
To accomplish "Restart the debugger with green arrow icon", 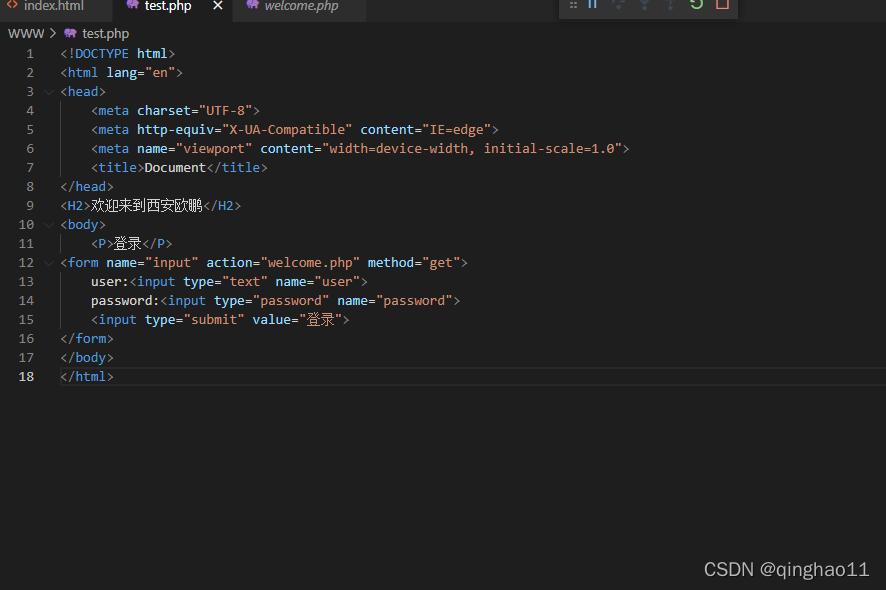I will 696,5.
